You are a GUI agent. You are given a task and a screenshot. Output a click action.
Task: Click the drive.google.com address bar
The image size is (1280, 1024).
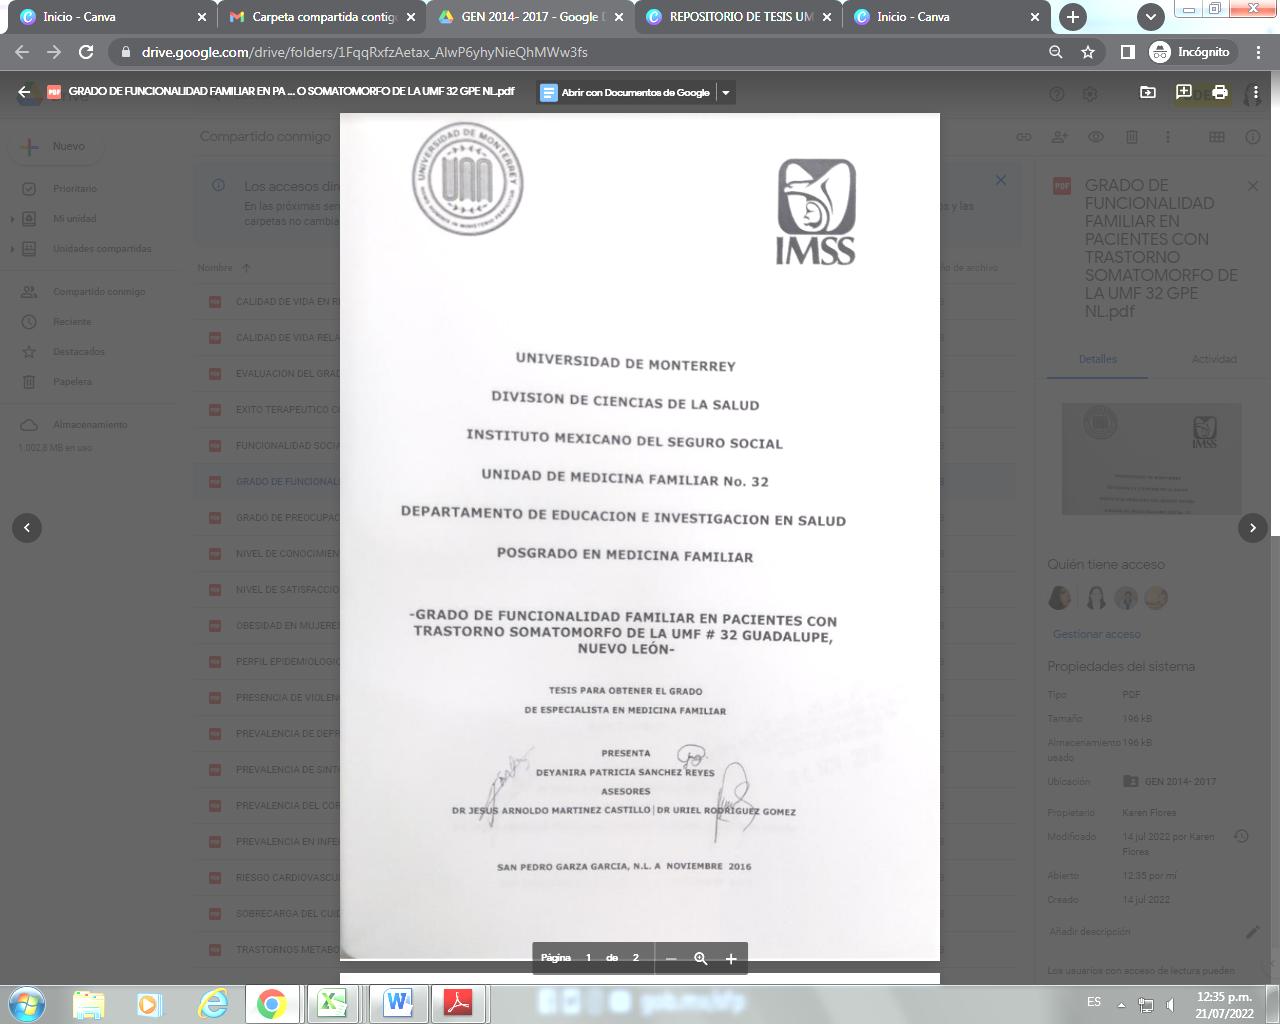pyautogui.click(x=580, y=52)
